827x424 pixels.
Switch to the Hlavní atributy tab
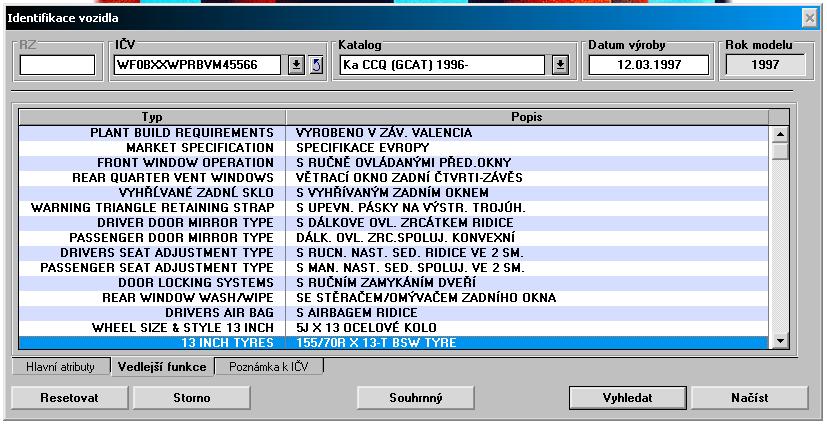(60, 367)
